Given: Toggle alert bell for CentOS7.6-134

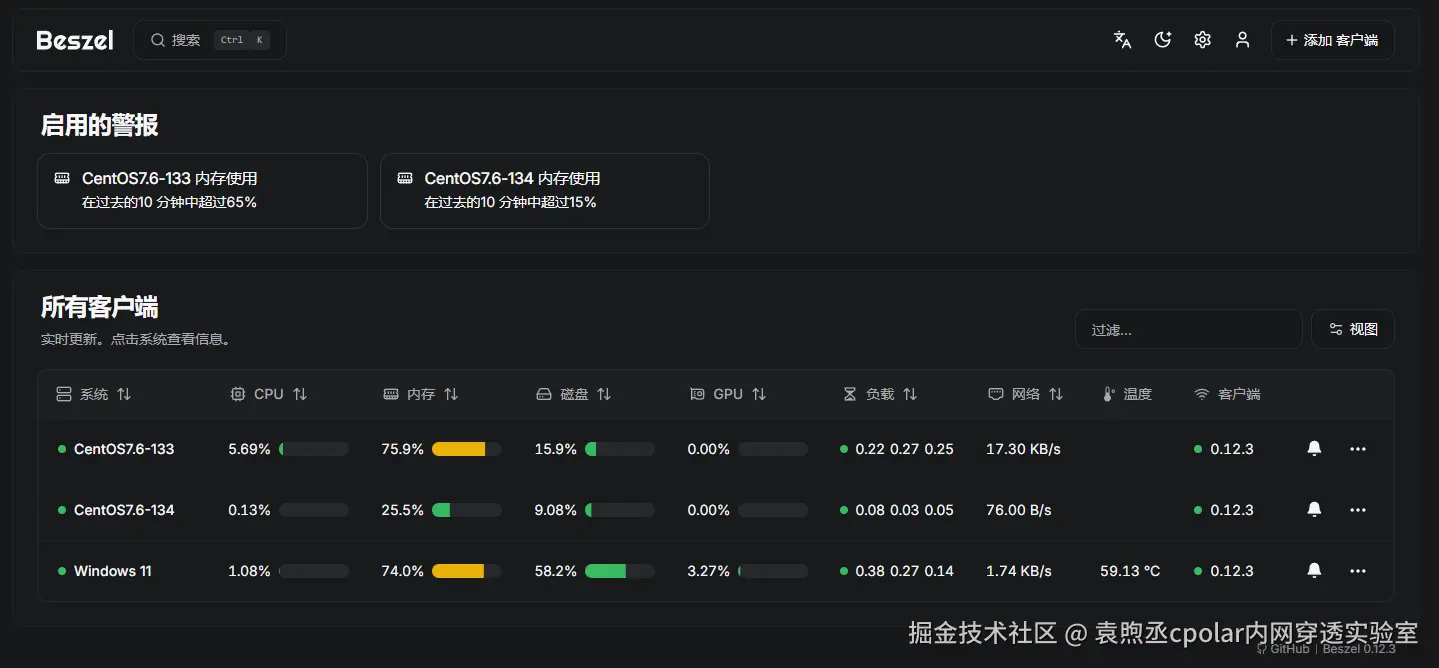Looking at the screenshot, I should [x=1314, y=510].
